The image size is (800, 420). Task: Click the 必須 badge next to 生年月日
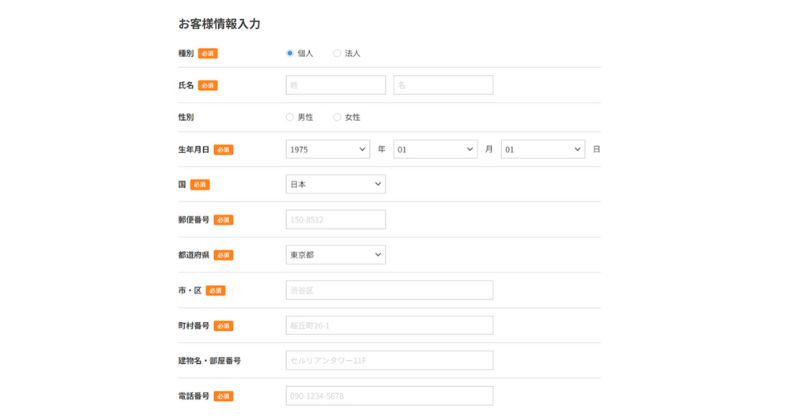[x=223, y=149]
